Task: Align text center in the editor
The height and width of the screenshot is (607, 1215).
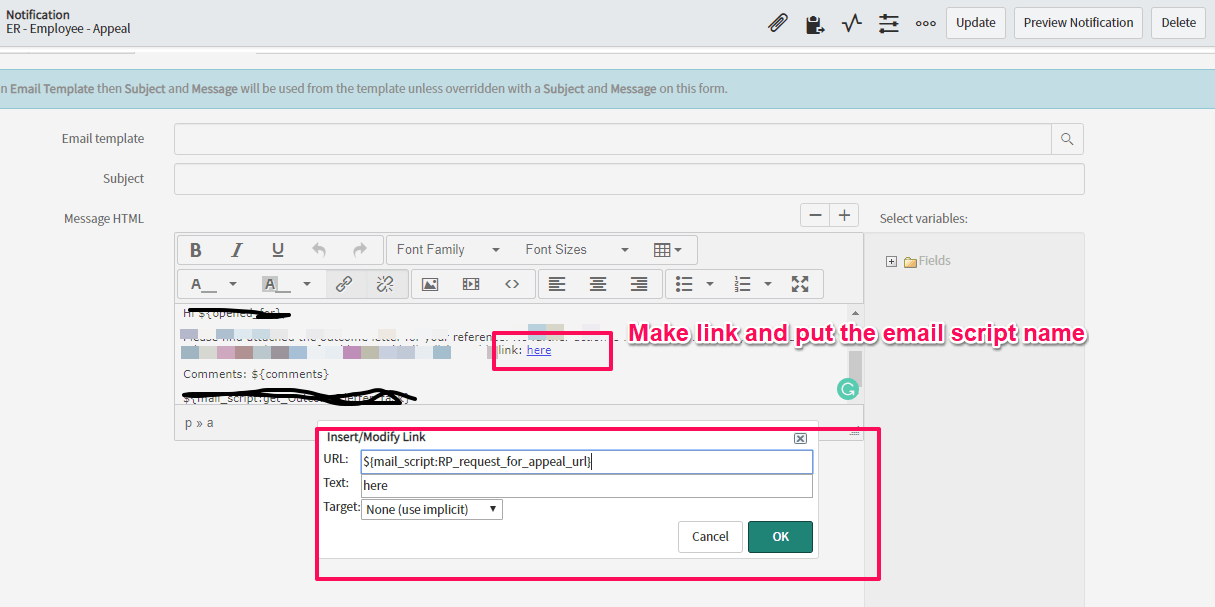Action: click(x=598, y=284)
